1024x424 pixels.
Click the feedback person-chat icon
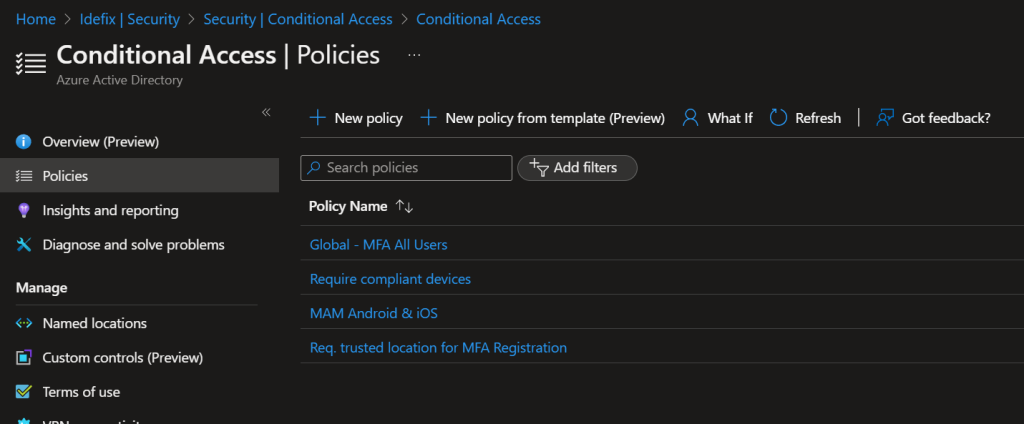pos(884,118)
